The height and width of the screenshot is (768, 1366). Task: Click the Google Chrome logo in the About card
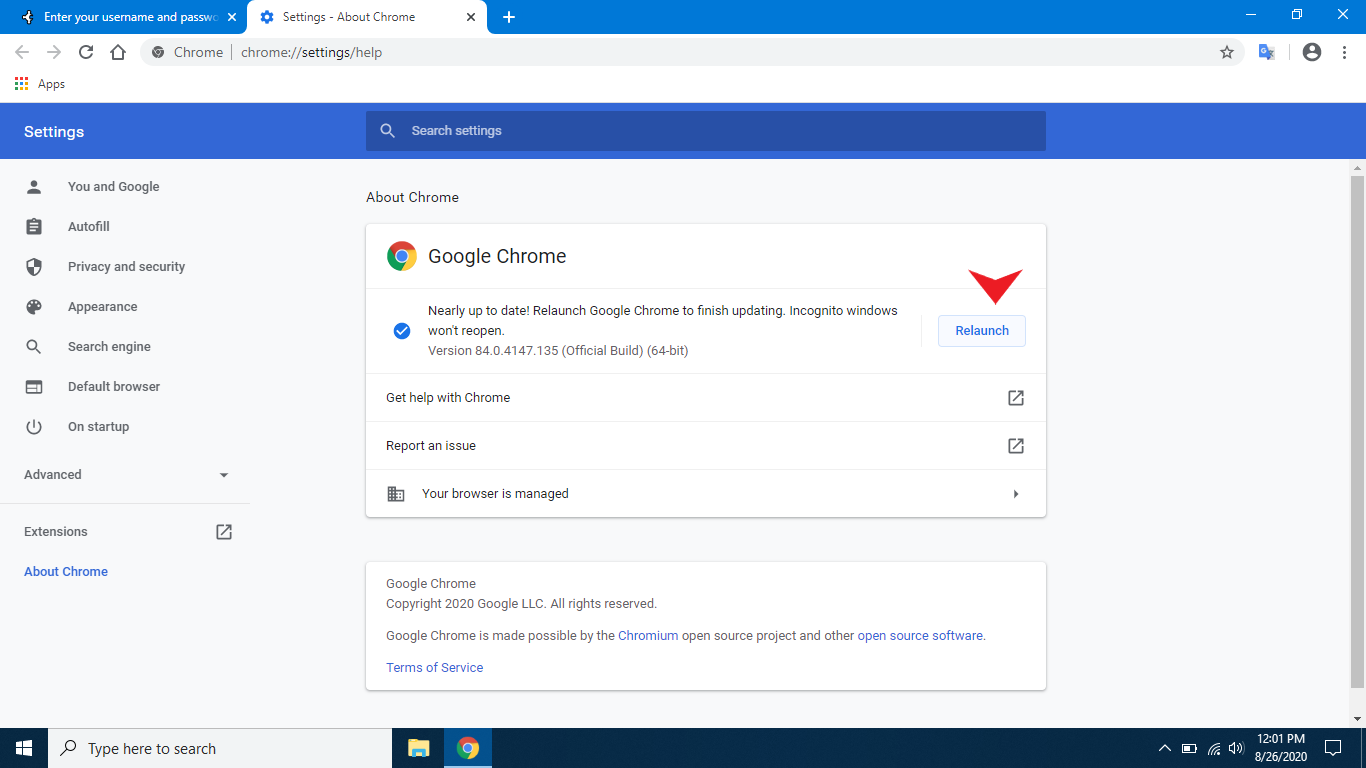pos(402,257)
